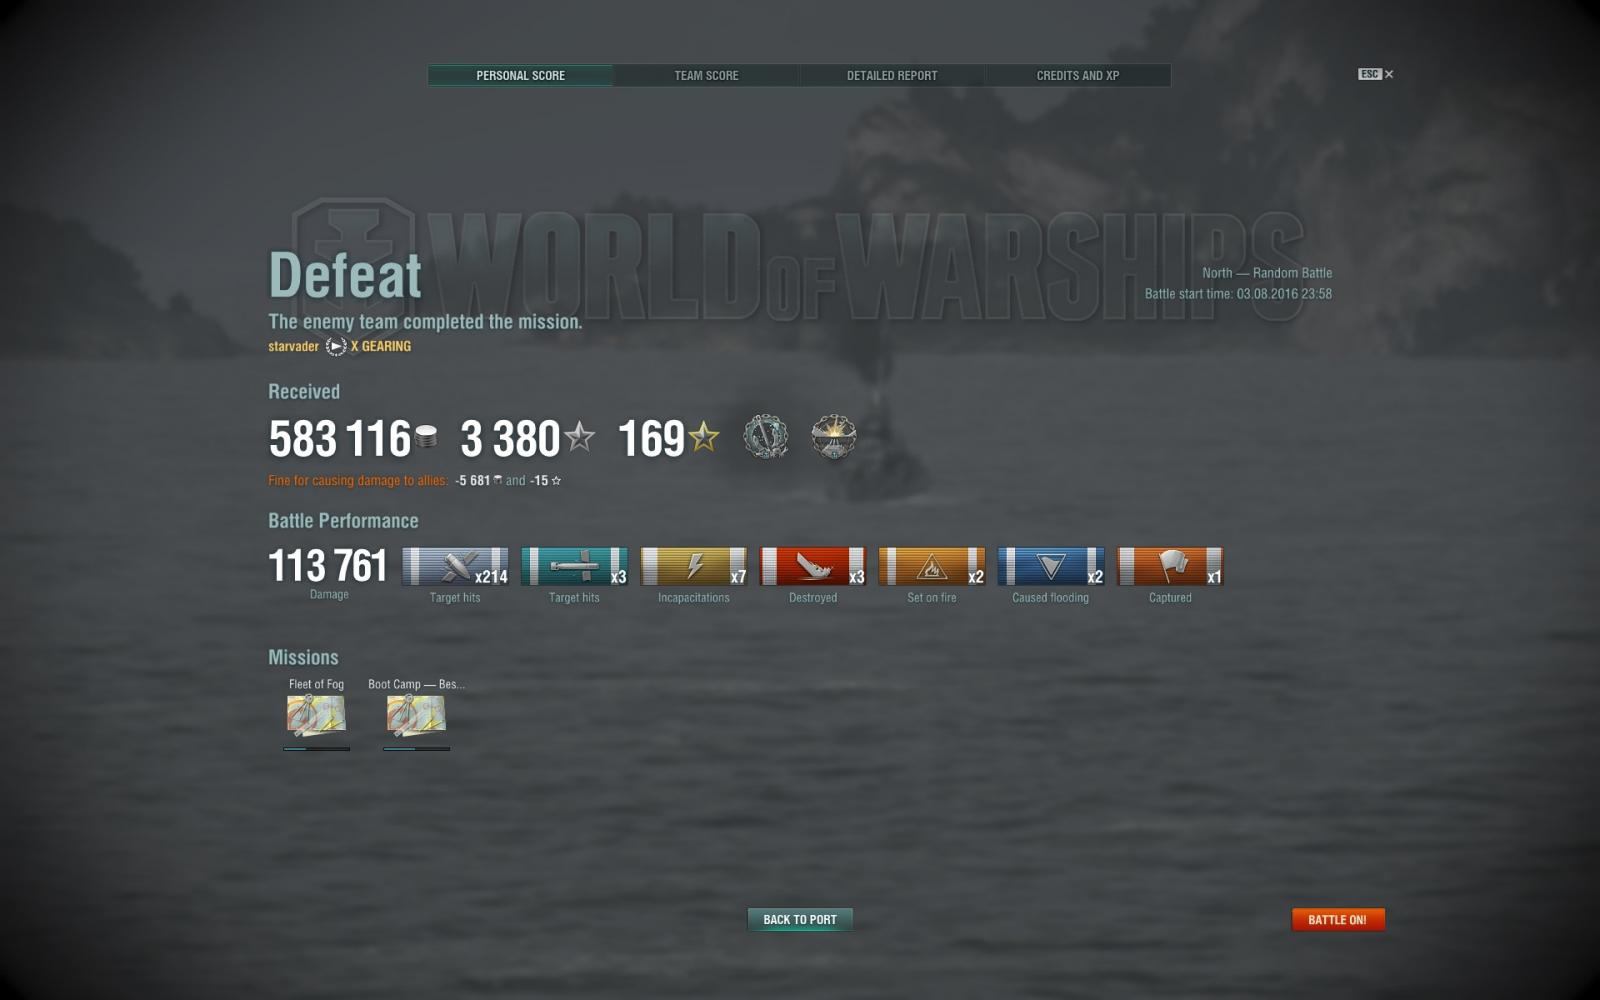Open the Fleet of Fog mission thumbnail
The image size is (1600, 1000).
(x=316, y=714)
